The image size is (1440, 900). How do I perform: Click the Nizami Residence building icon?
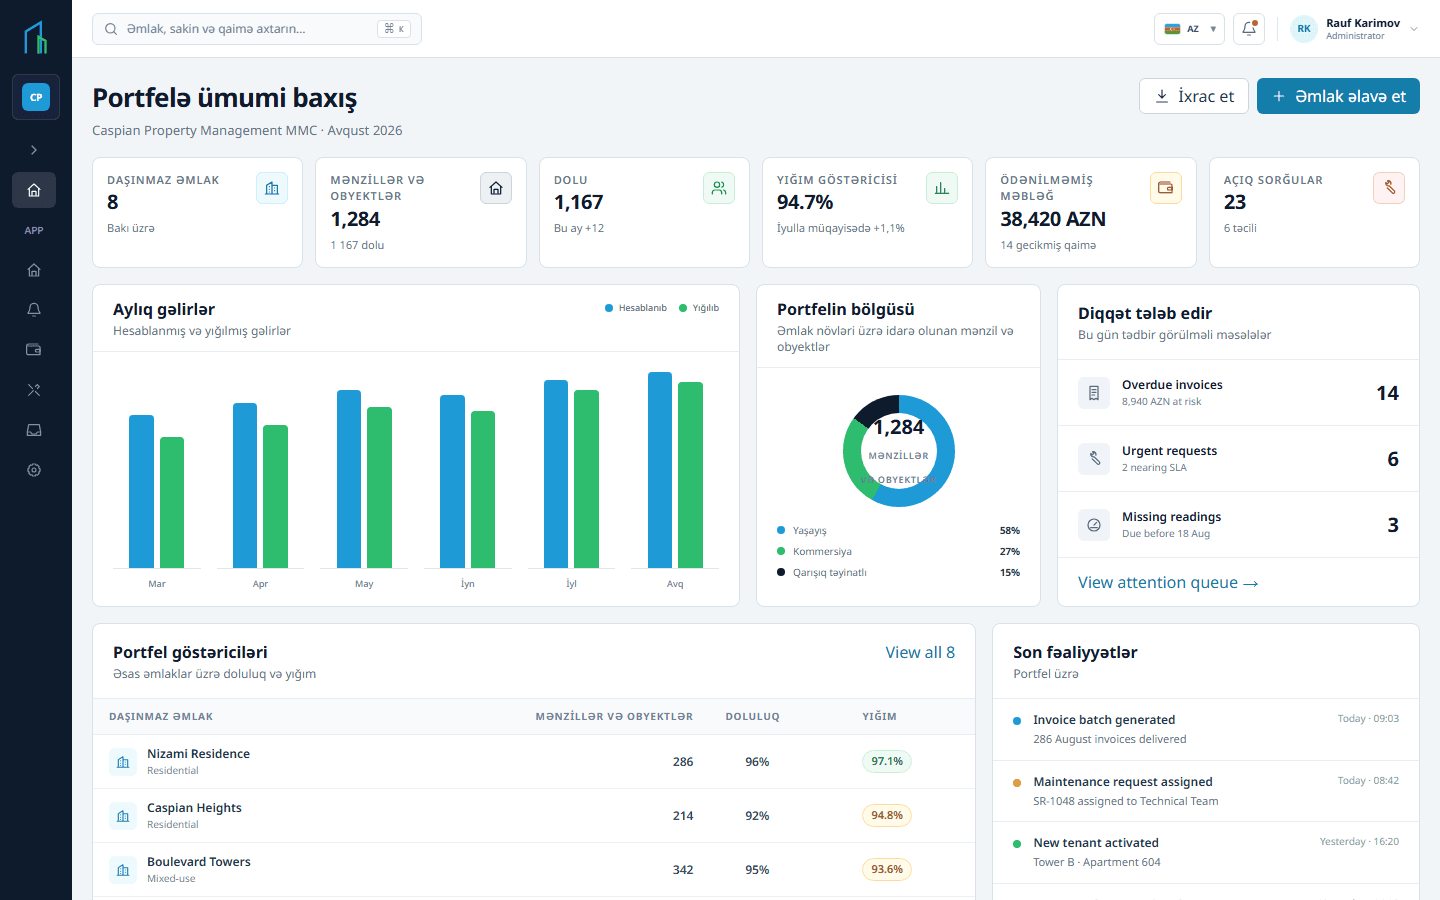tap(123, 762)
